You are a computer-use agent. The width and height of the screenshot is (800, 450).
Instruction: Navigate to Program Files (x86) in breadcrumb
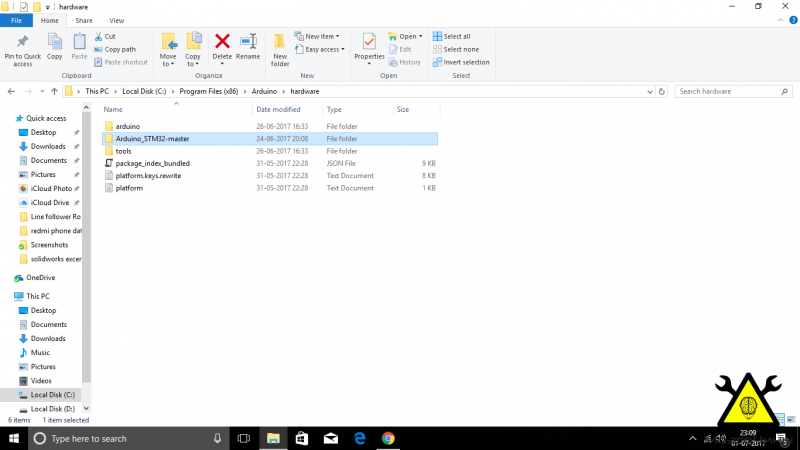click(209, 91)
